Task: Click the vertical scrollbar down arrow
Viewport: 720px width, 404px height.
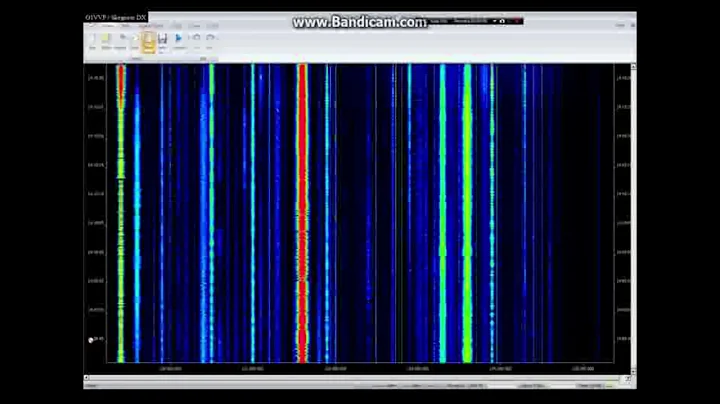Action: point(633,371)
